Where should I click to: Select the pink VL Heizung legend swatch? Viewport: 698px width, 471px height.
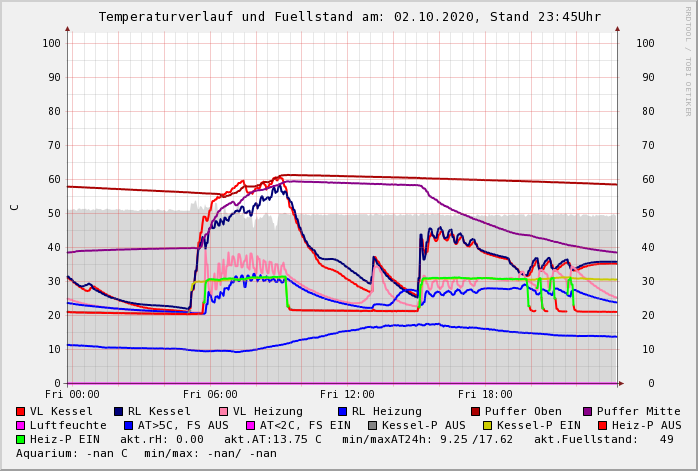click(x=223, y=411)
